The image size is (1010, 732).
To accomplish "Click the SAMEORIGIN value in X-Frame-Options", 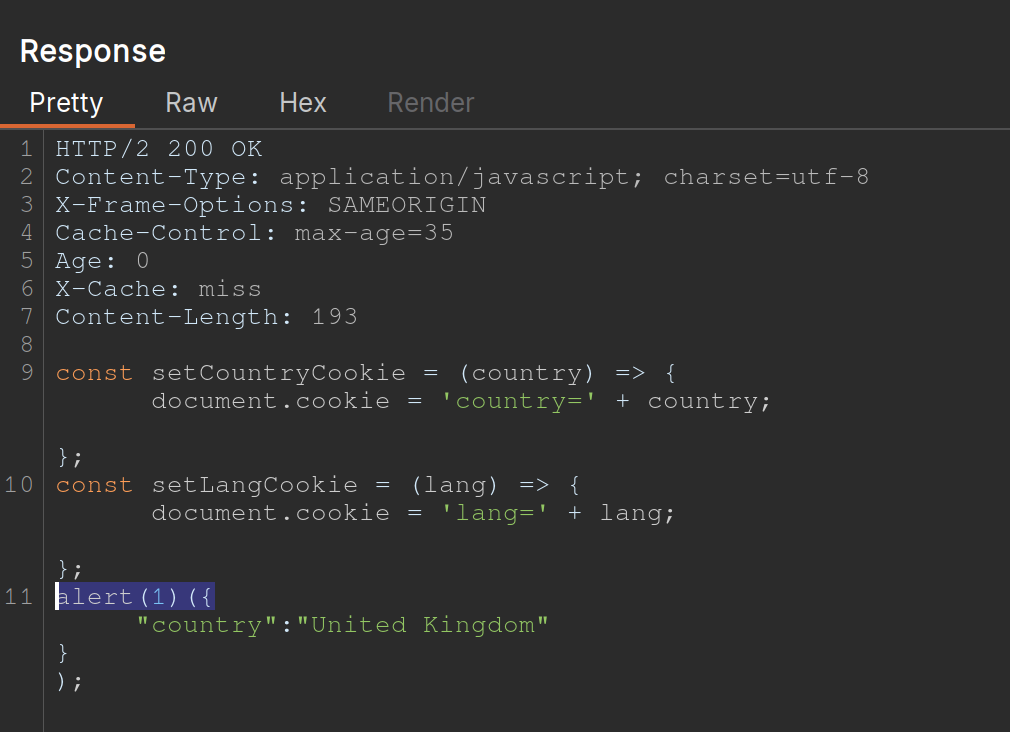I will tap(406, 205).
